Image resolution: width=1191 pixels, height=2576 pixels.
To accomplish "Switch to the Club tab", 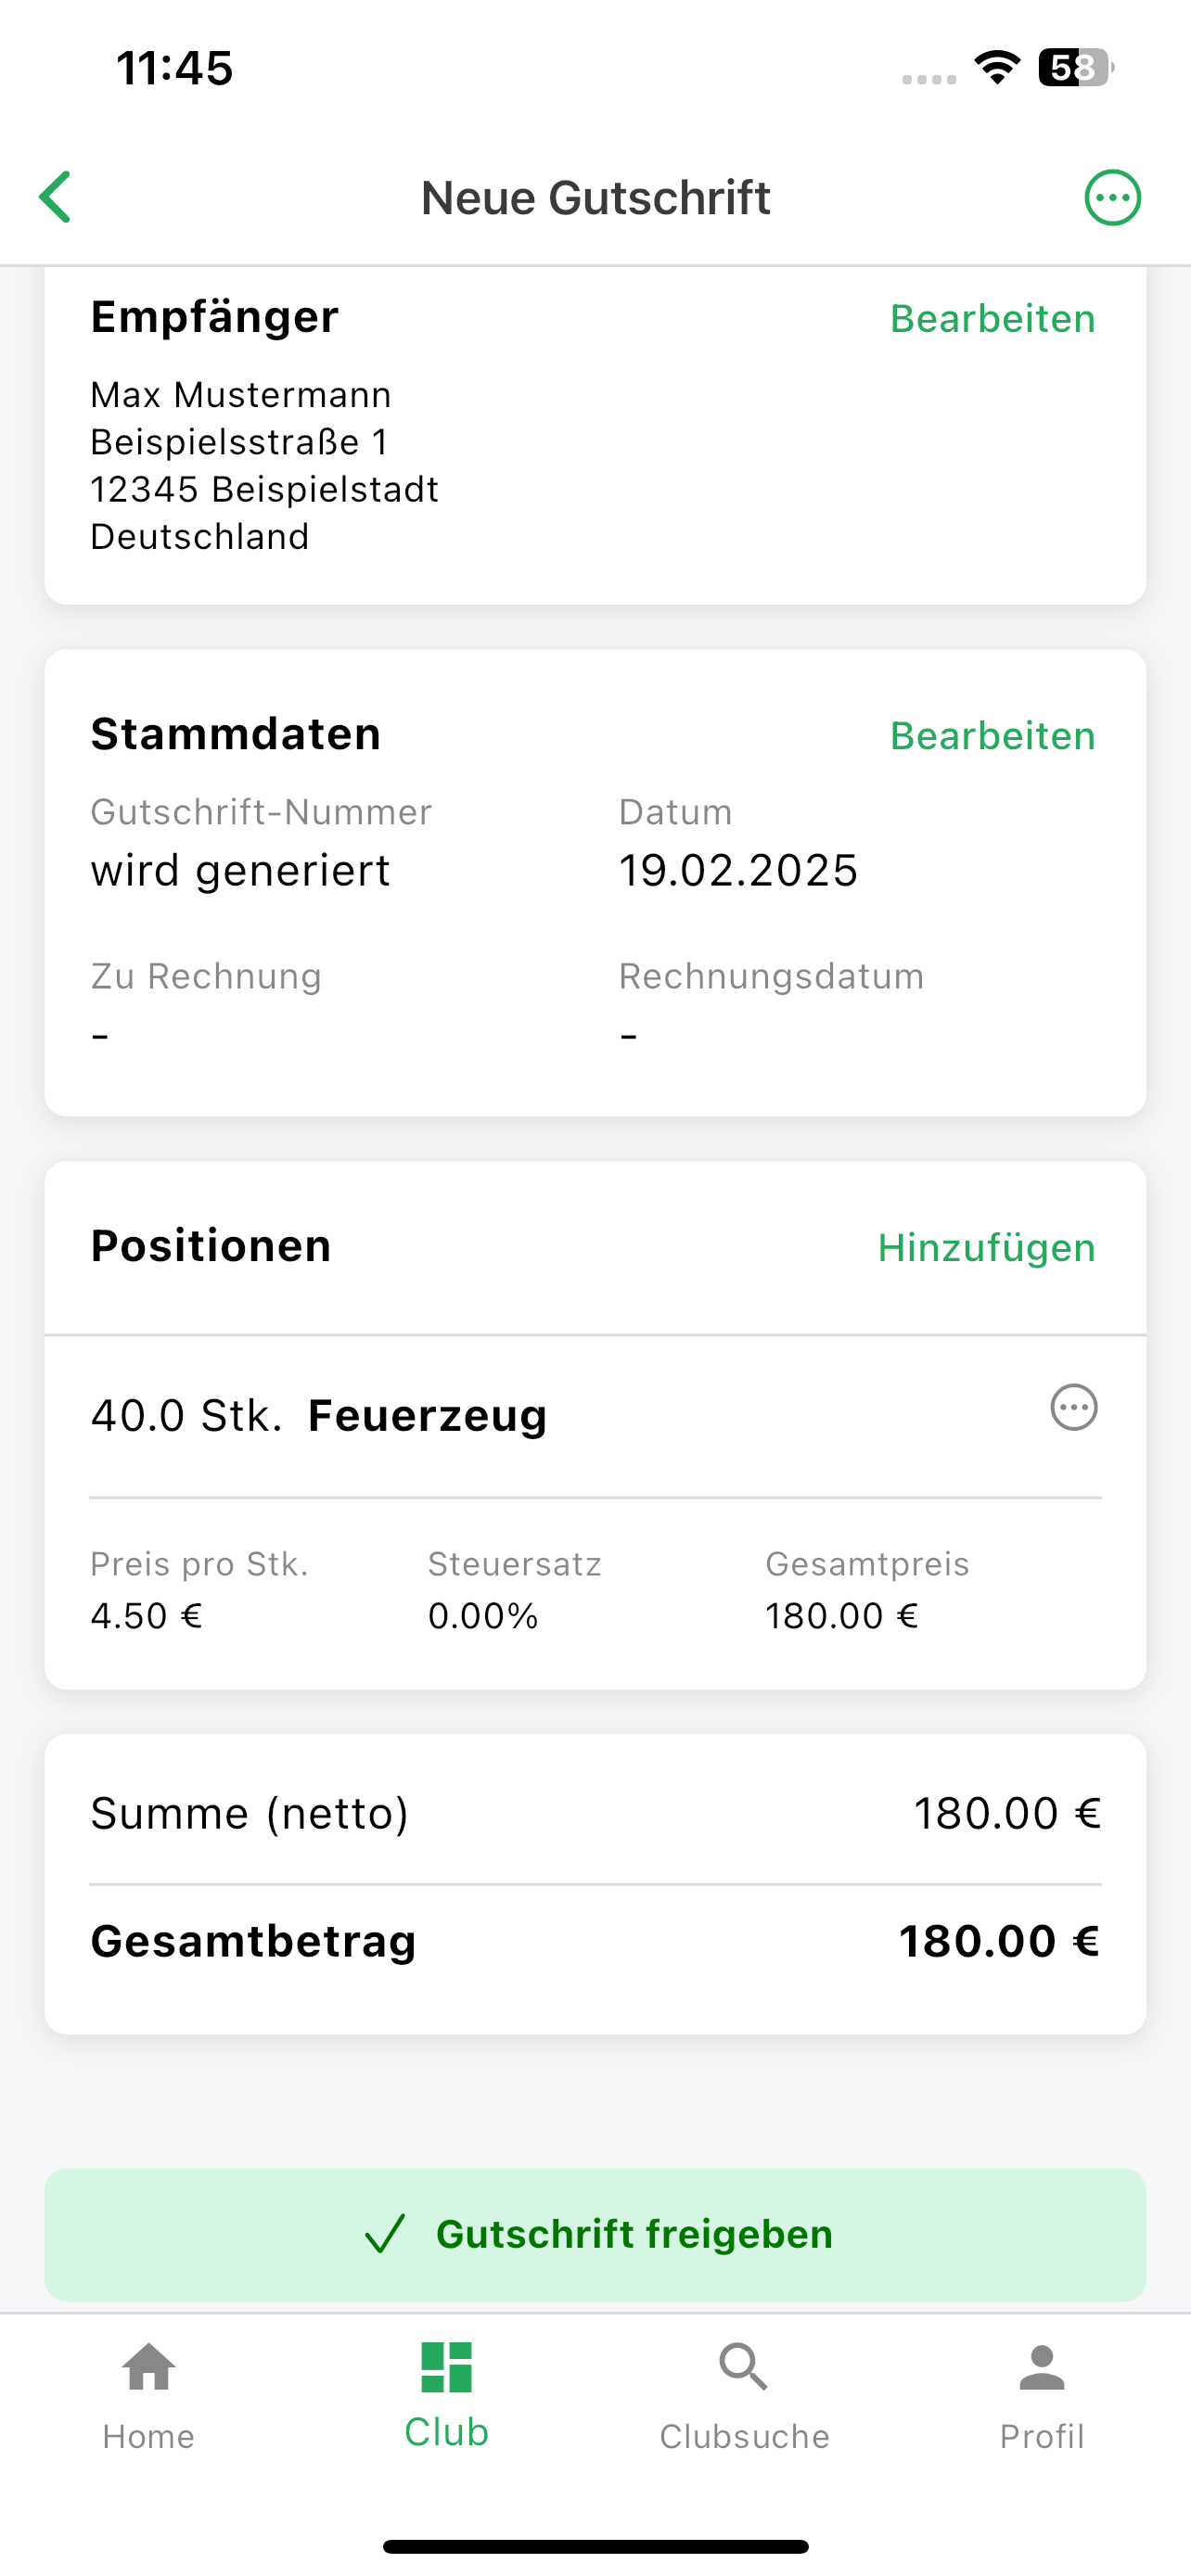I will [x=446, y=2396].
